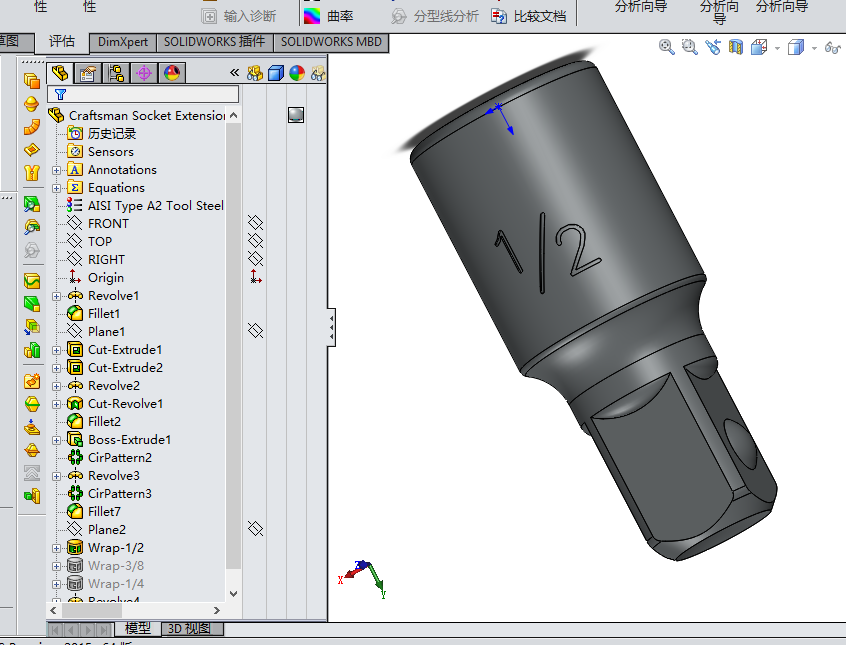Open the DisplayManager color ball tab
The image size is (846, 645).
pyautogui.click(x=172, y=73)
